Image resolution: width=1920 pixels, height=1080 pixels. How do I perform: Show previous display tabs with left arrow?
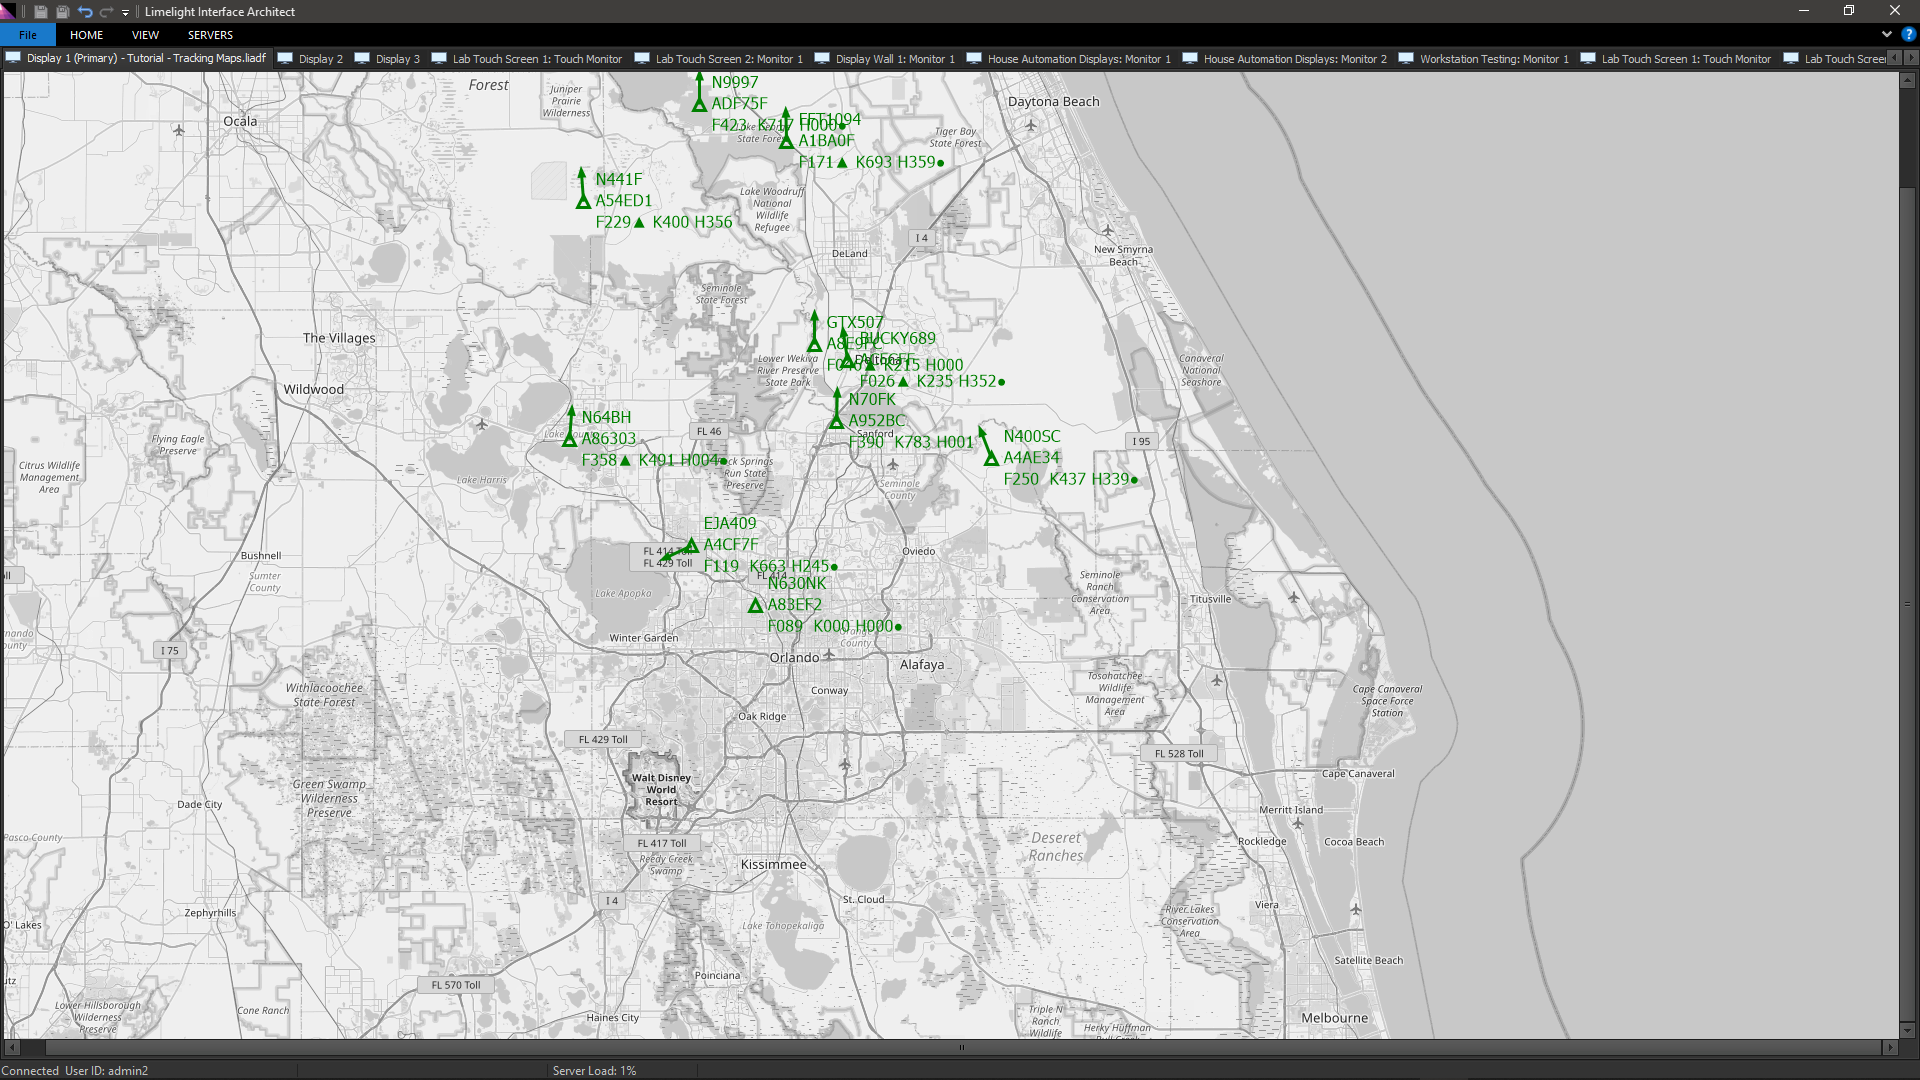click(x=1895, y=58)
